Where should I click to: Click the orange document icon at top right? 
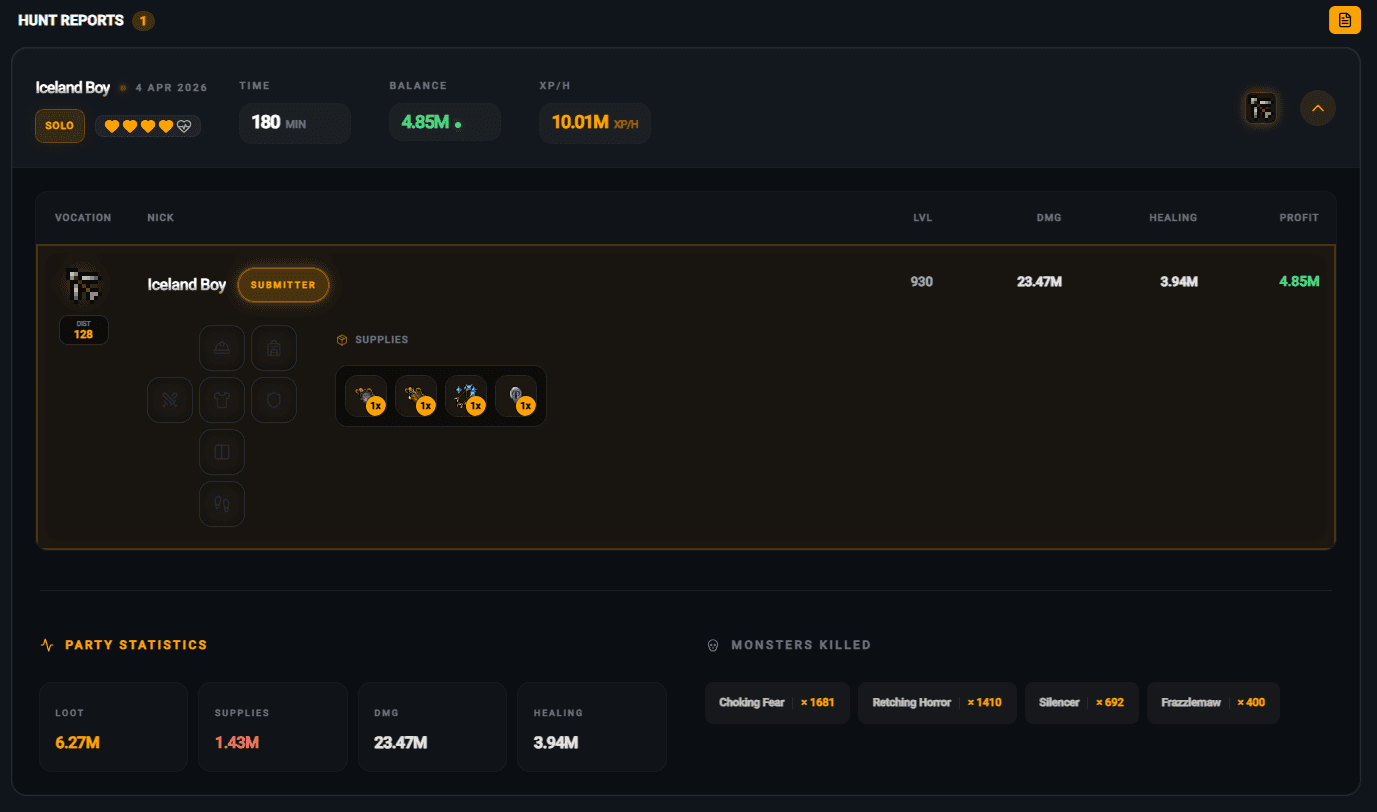[x=1344, y=20]
